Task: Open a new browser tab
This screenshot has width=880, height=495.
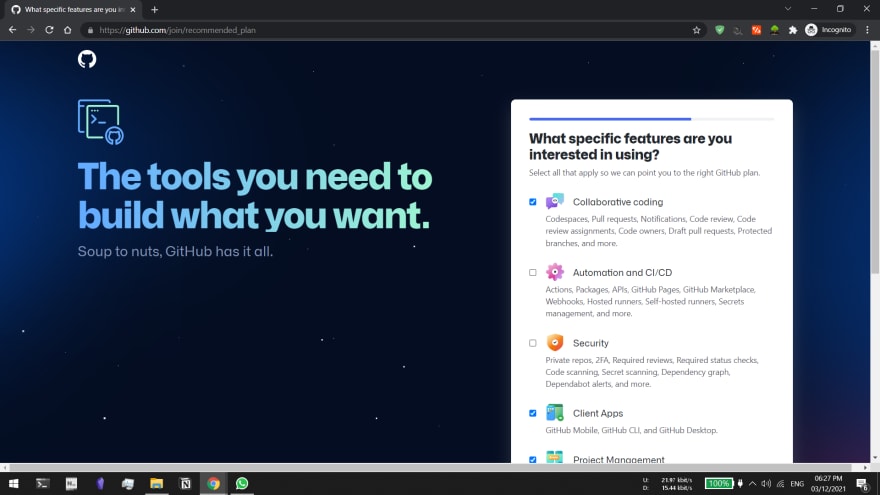Action: point(154,10)
